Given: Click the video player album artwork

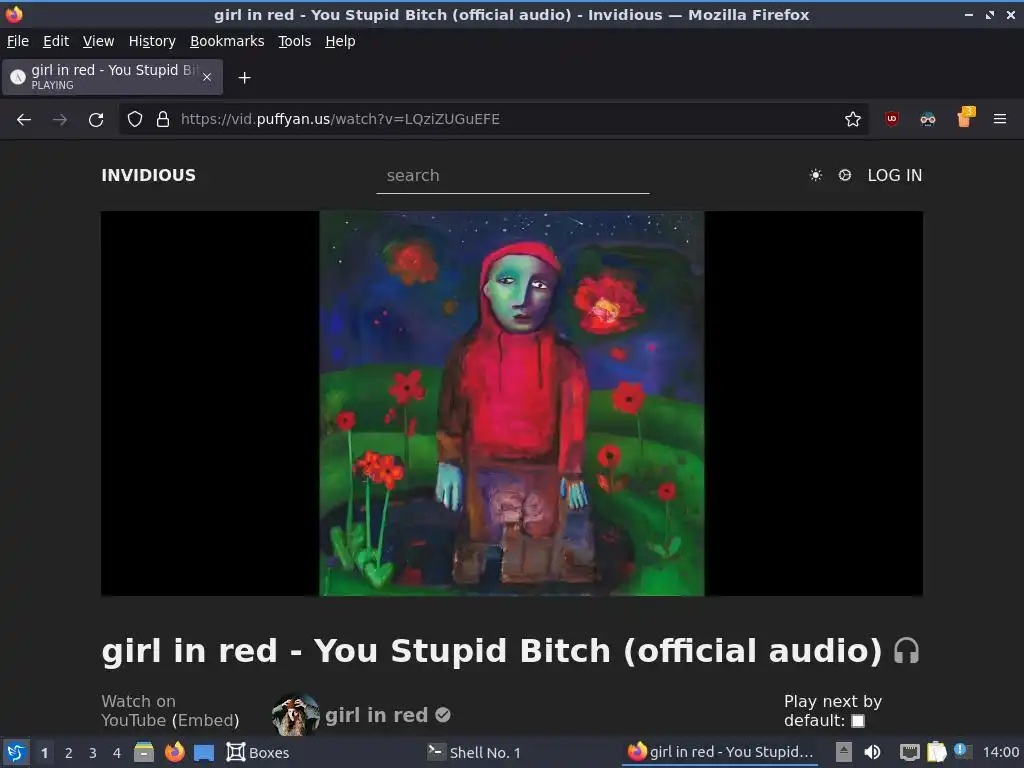Looking at the screenshot, I should pyautogui.click(x=512, y=403).
